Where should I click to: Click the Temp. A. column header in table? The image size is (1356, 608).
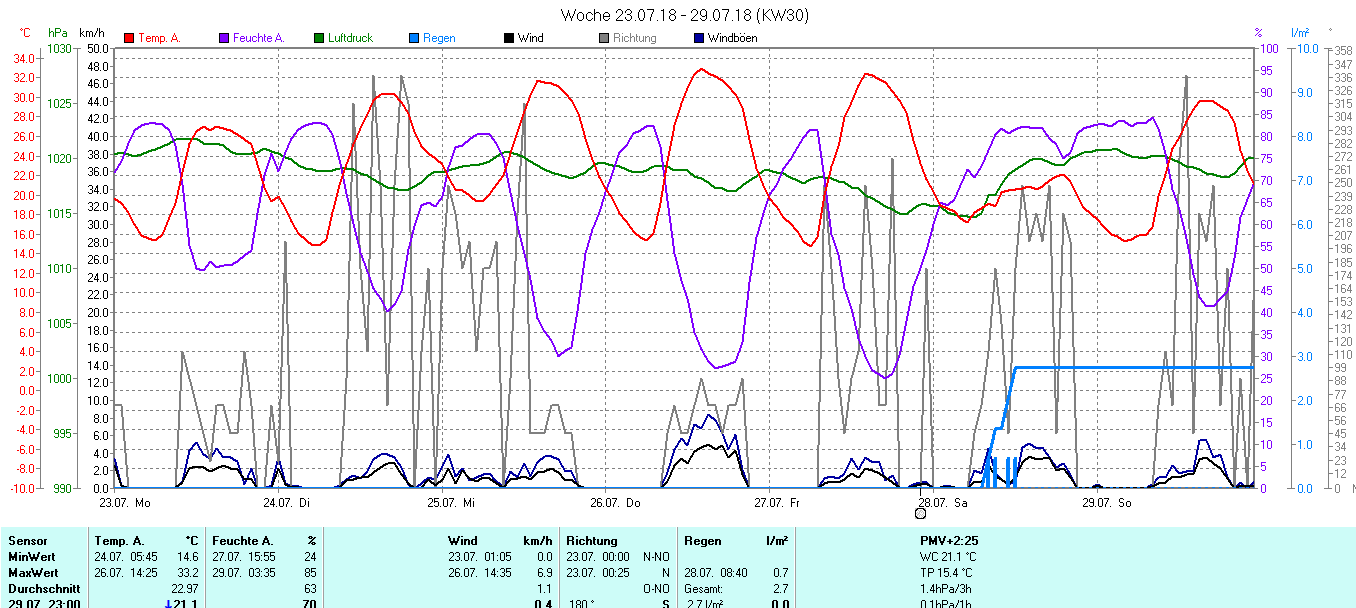120,541
